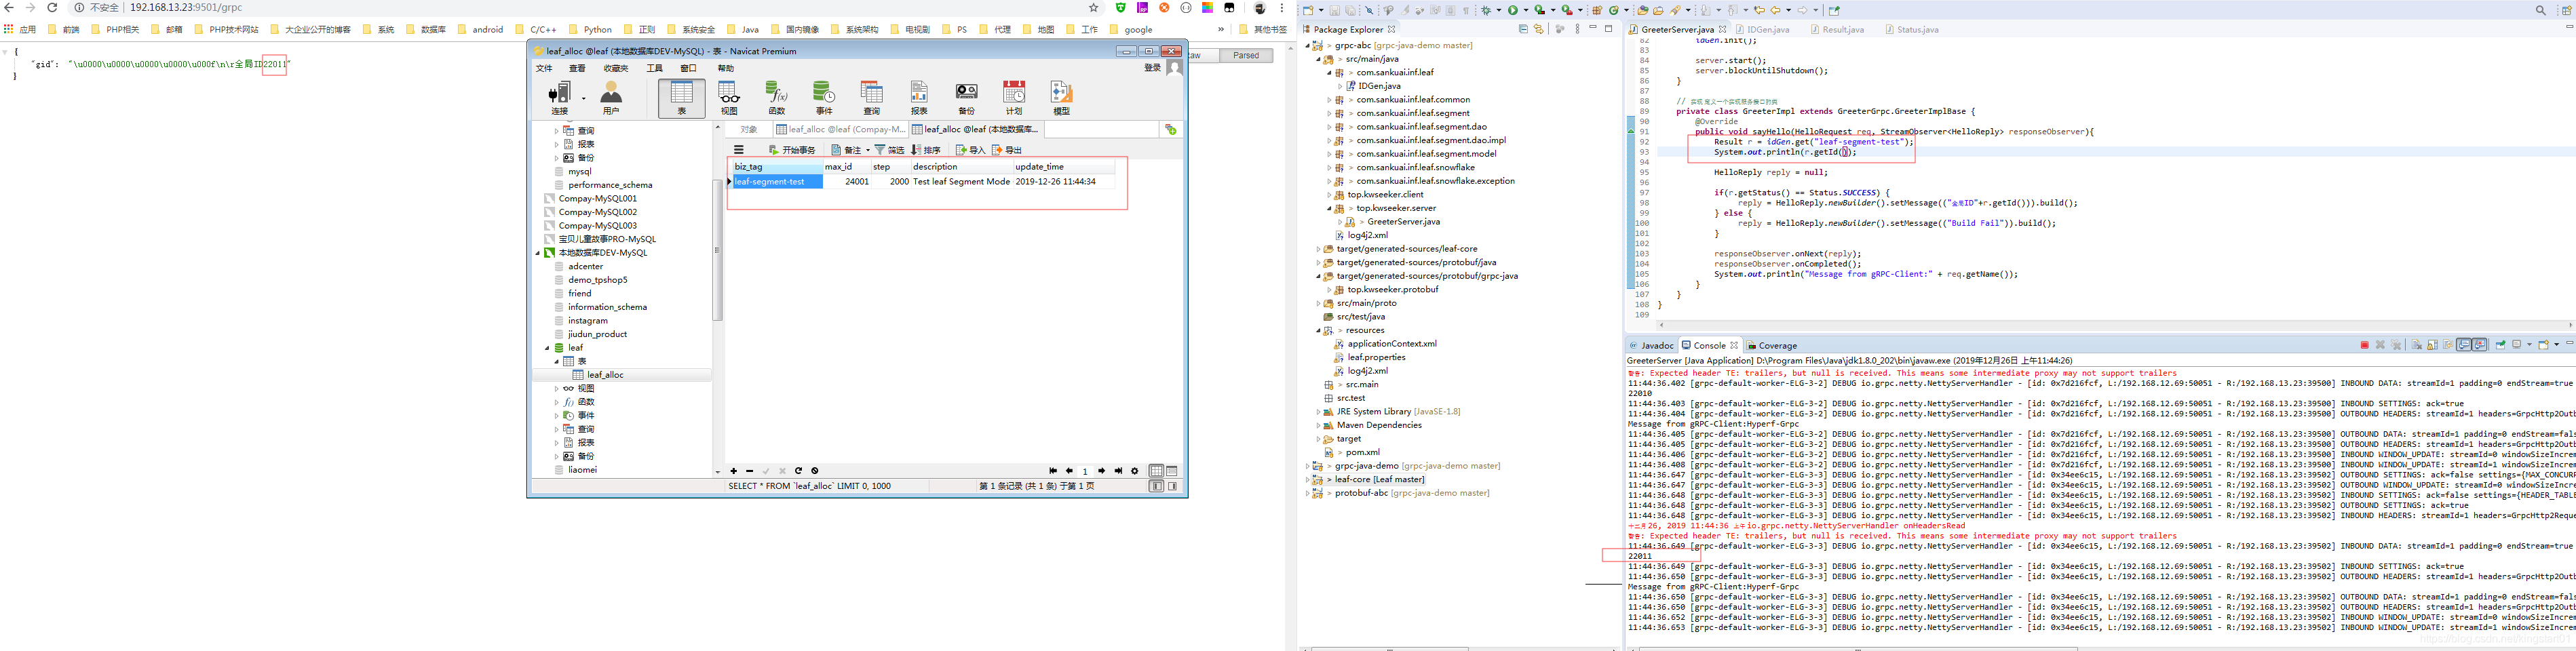Screen dimensions: 2576x651
Task: Toggle the Navicat right pane visibility button
Action: [1172, 486]
